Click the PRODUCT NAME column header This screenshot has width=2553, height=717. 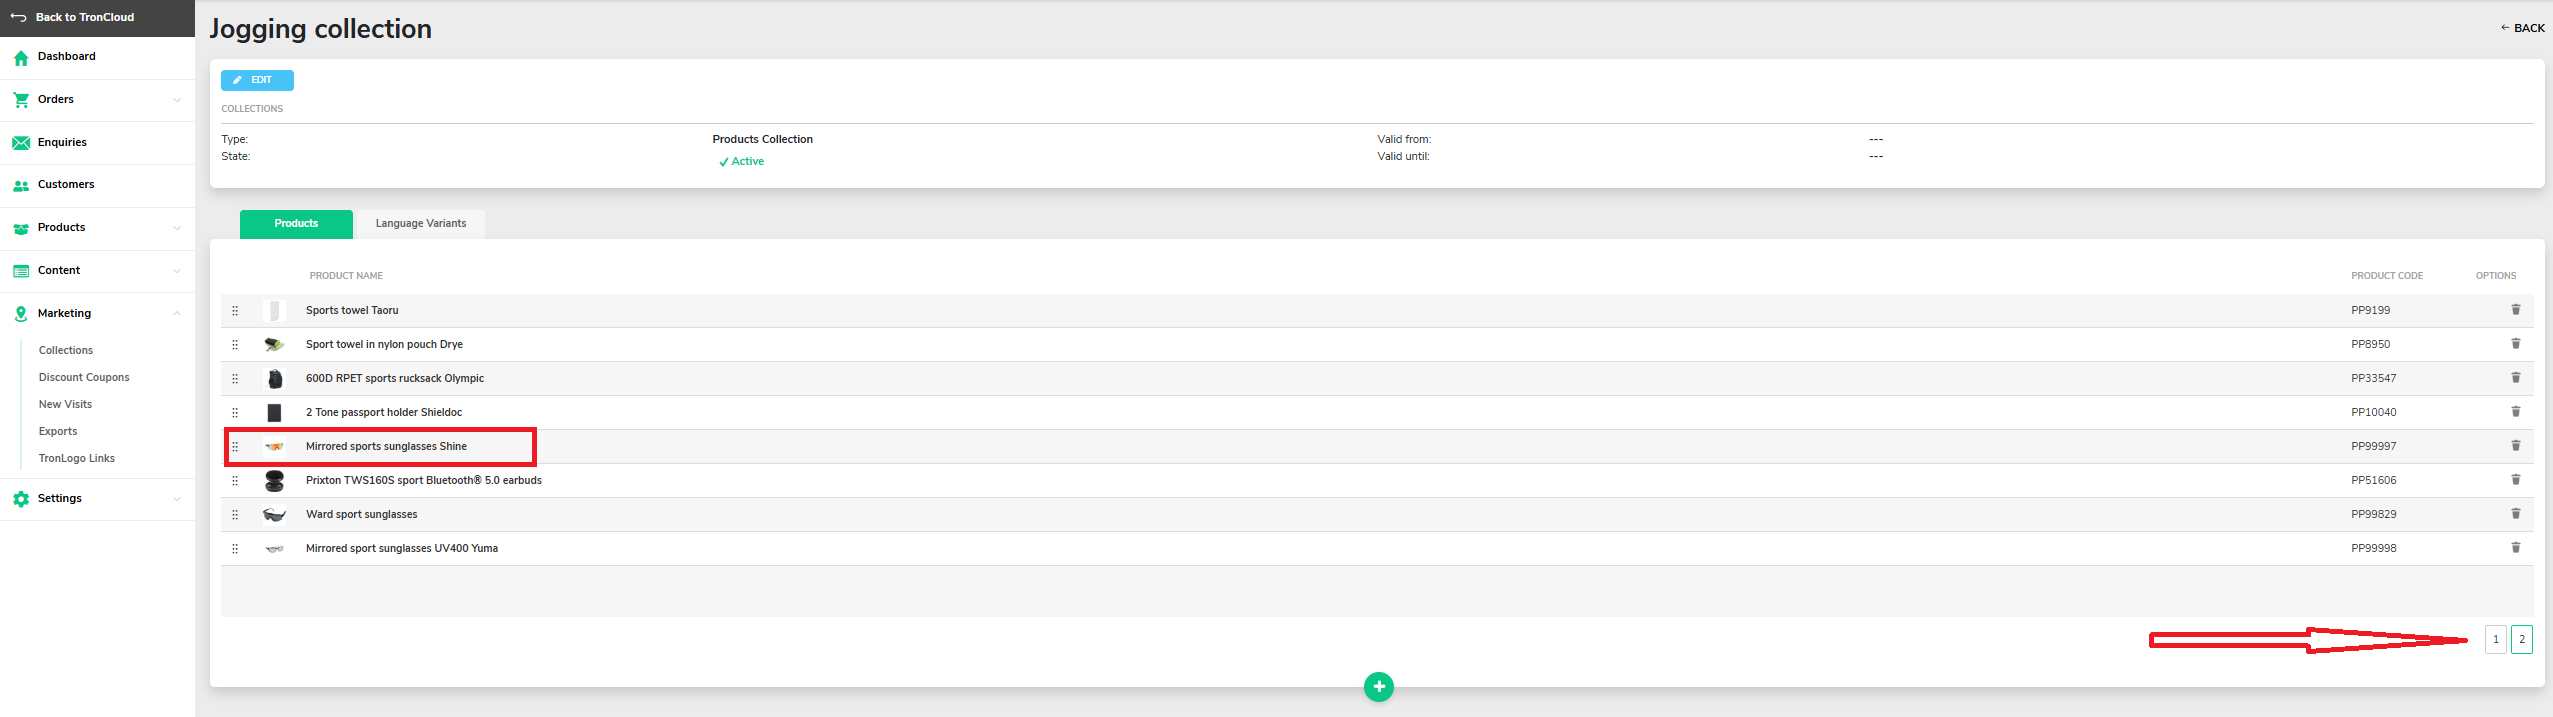click(x=346, y=276)
